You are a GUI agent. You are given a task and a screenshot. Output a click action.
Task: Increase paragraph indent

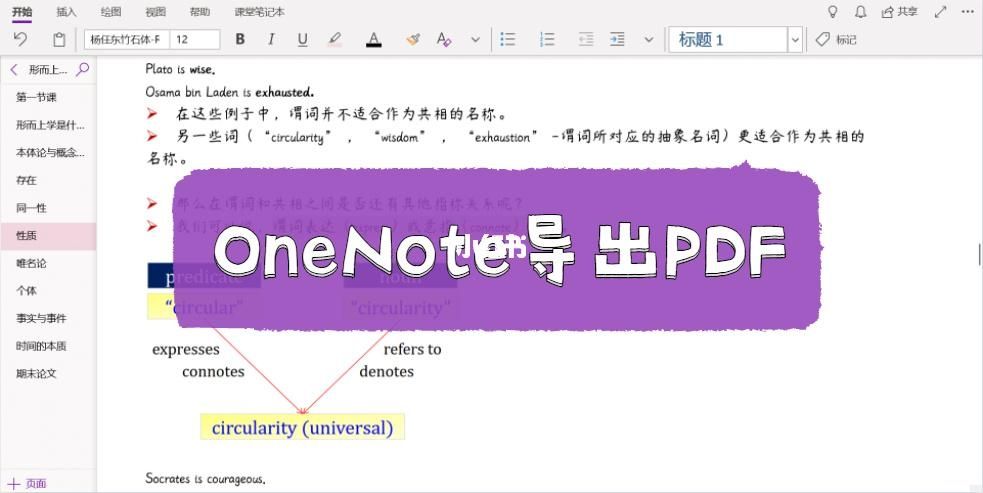618,40
